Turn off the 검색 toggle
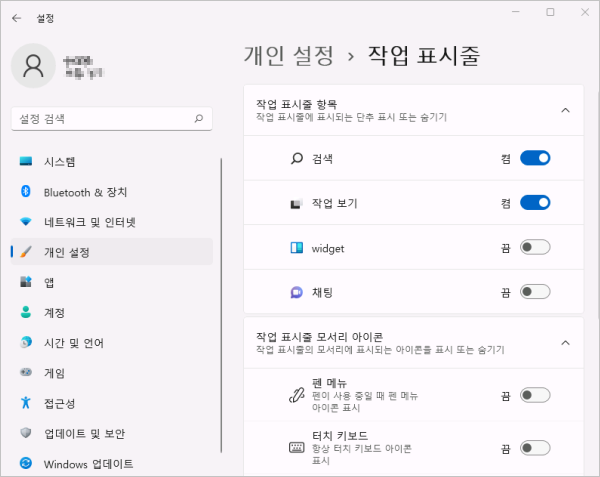Viewport: 600px width, 477px height. [535, 158]
